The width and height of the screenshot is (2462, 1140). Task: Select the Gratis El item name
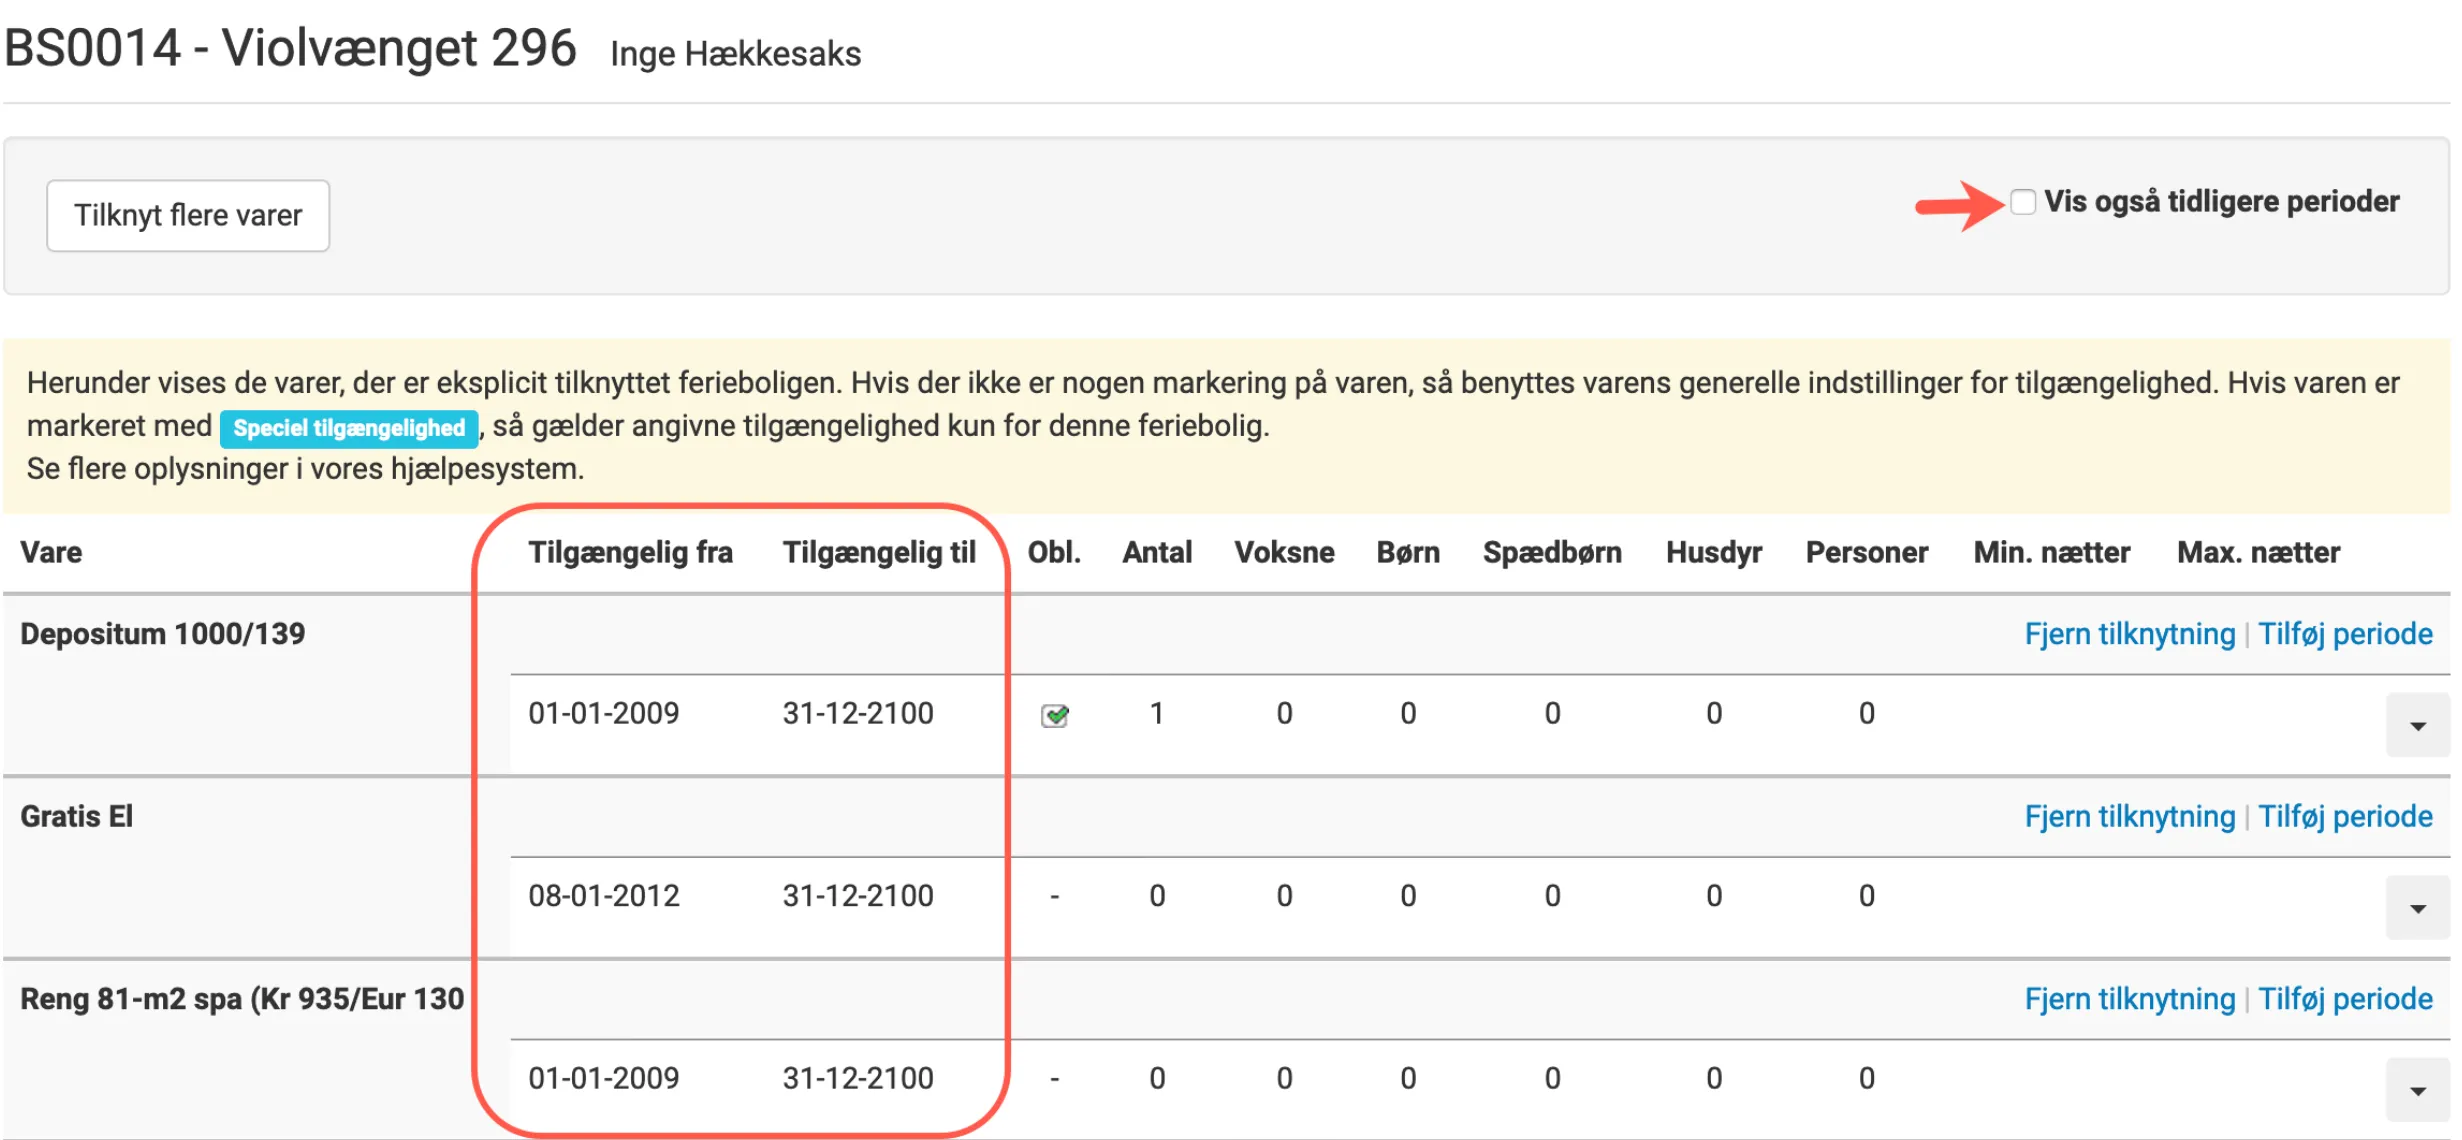pos(77,816)
